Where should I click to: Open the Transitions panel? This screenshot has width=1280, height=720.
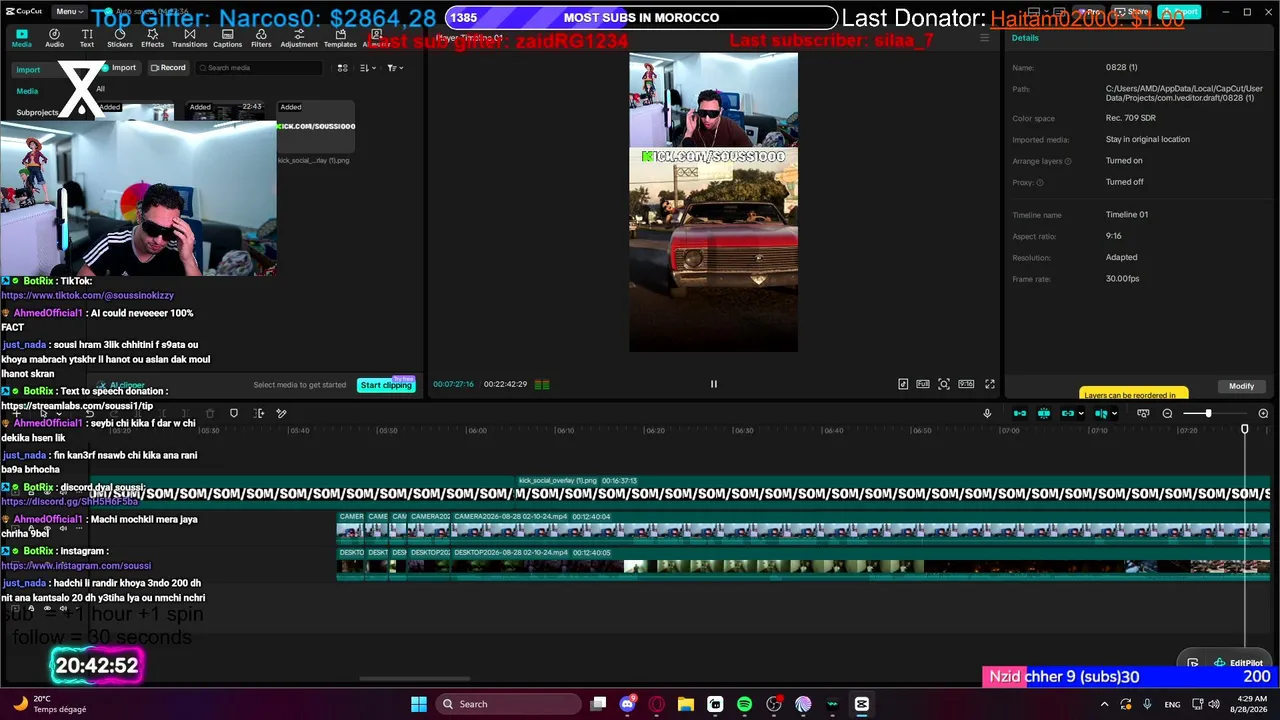189,38
